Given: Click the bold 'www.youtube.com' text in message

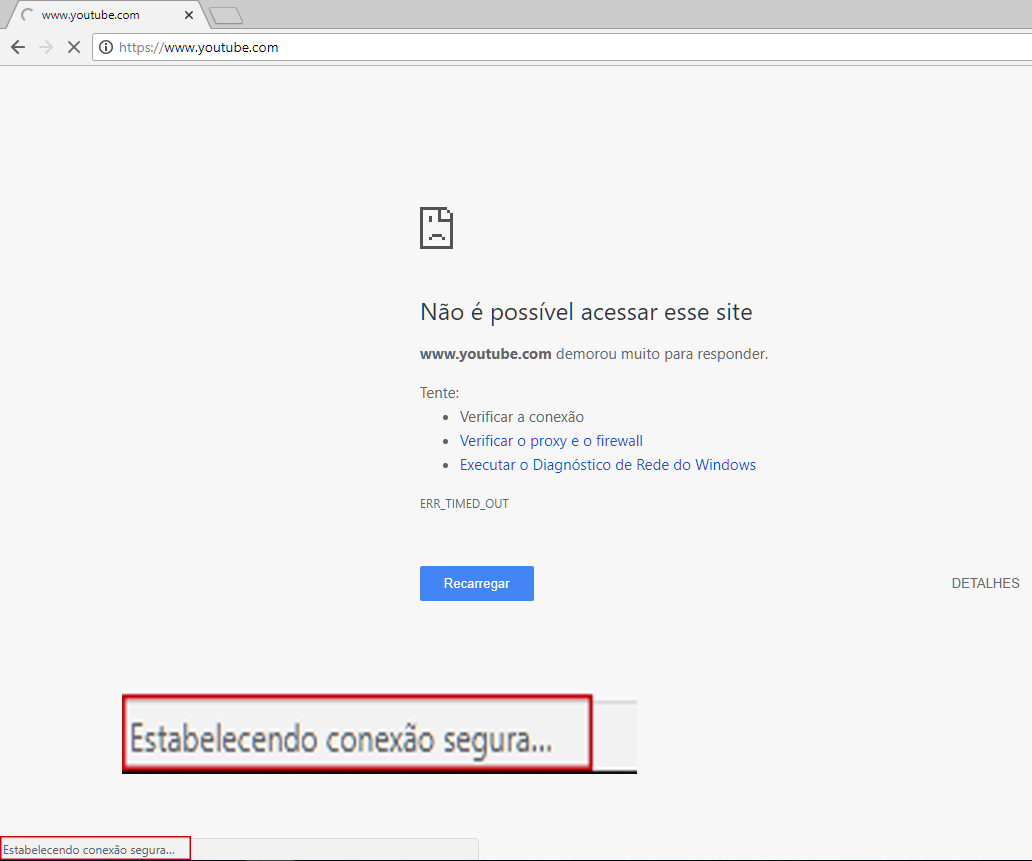Looking at the screenshot, I should click(x=486, y=354).
